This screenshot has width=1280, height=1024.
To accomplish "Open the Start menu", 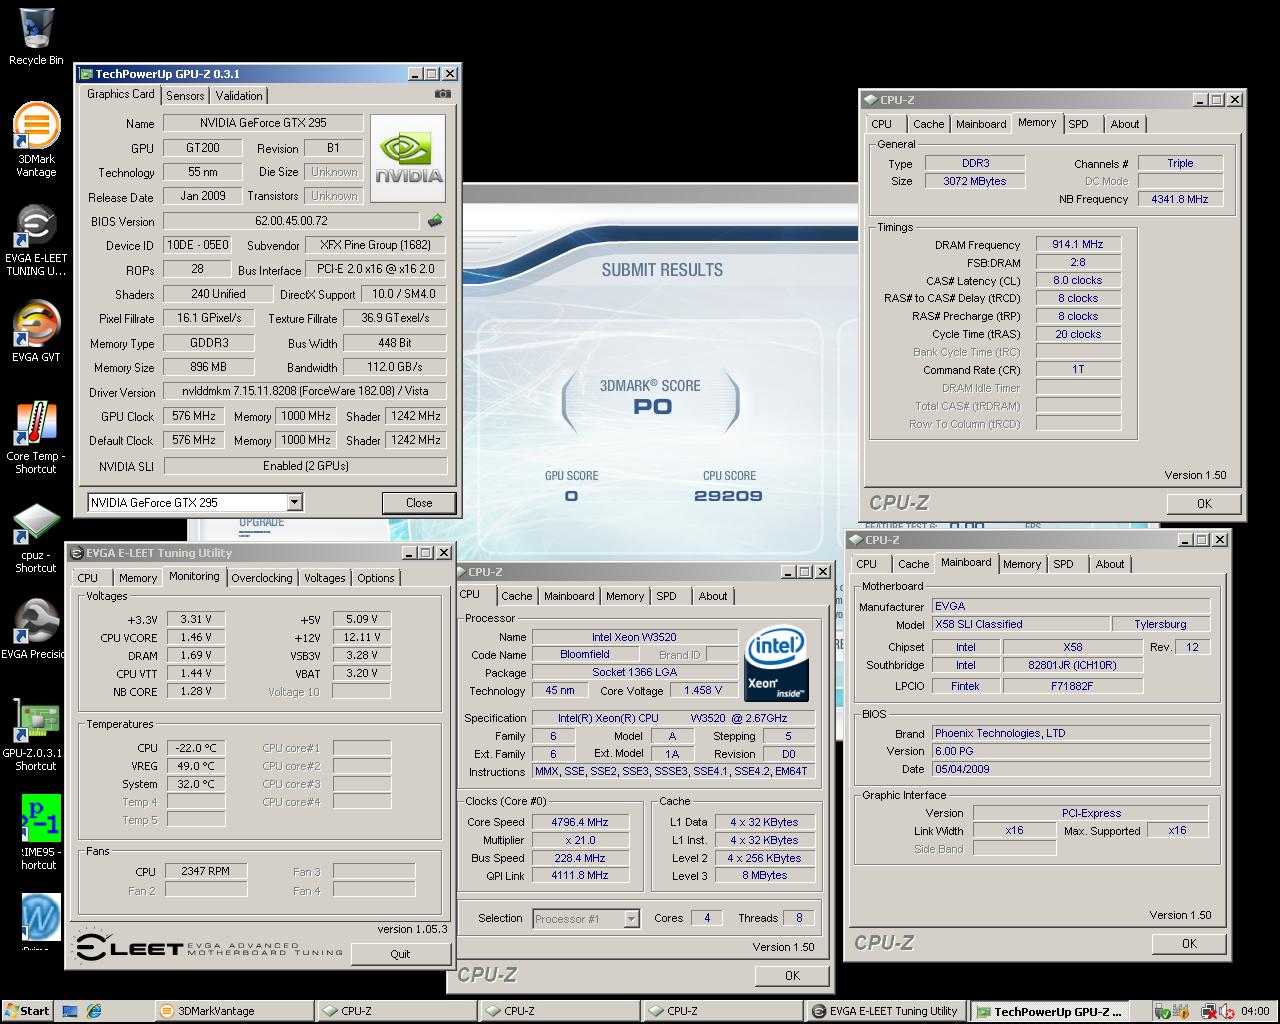I will [27, 1011].
